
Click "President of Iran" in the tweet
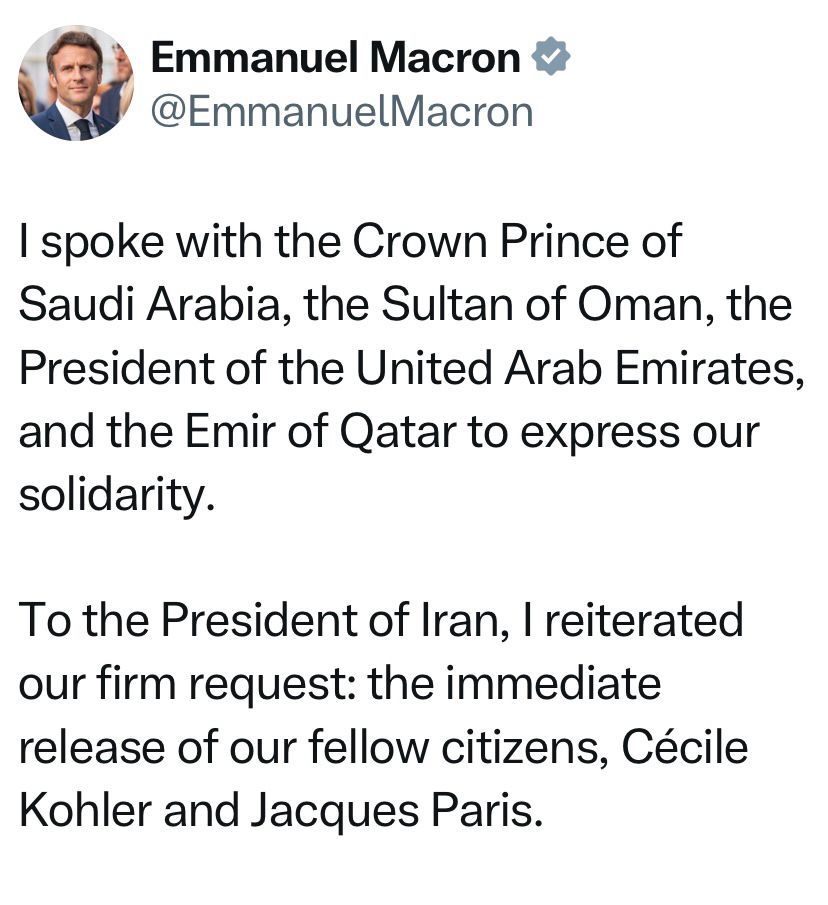[330, 620]
